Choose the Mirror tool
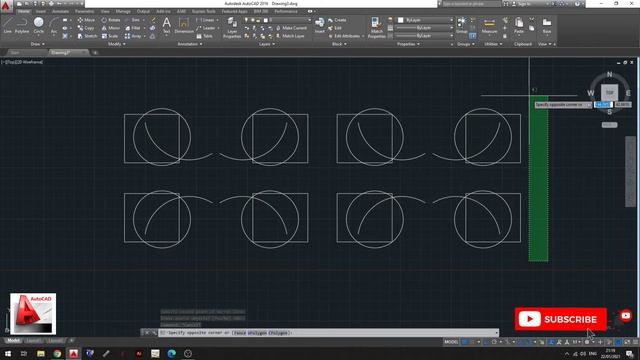This screenshot has width=640, height=360. [111, 28]
